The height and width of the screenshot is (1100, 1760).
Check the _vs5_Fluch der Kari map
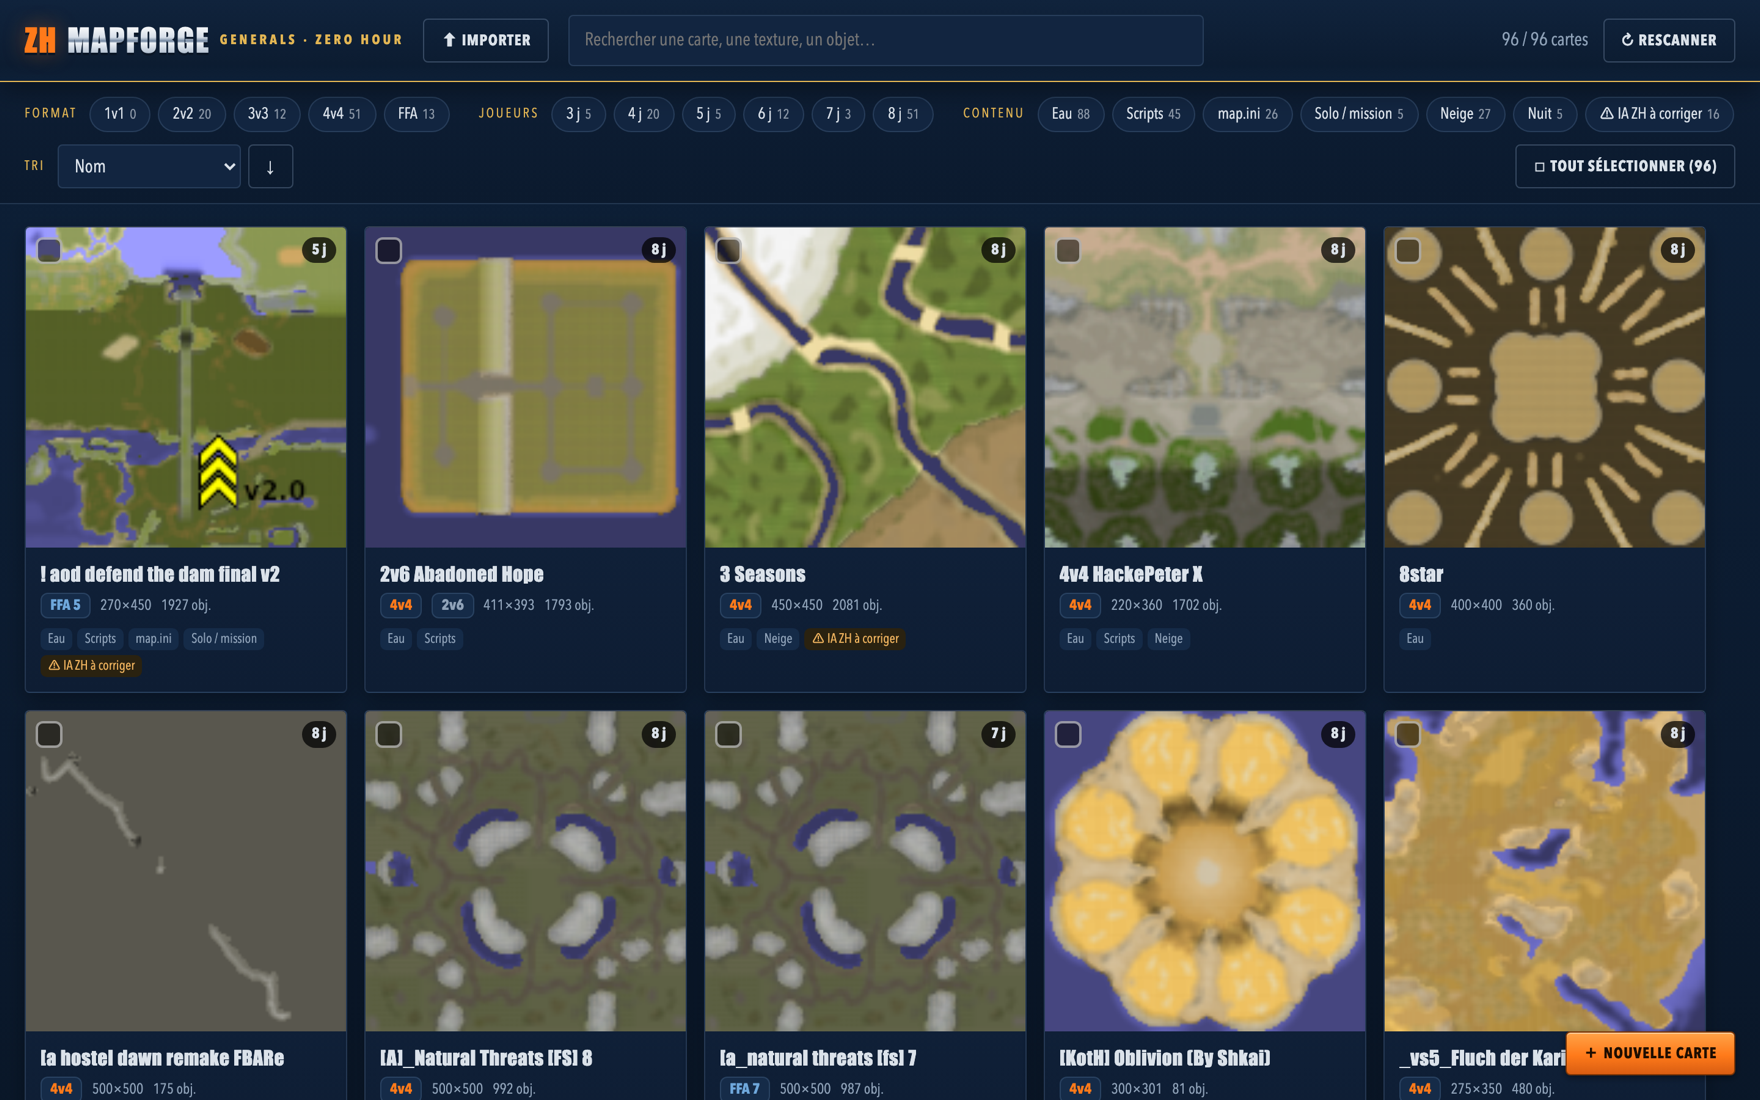pyautogui.click(x=1408, y=734)
